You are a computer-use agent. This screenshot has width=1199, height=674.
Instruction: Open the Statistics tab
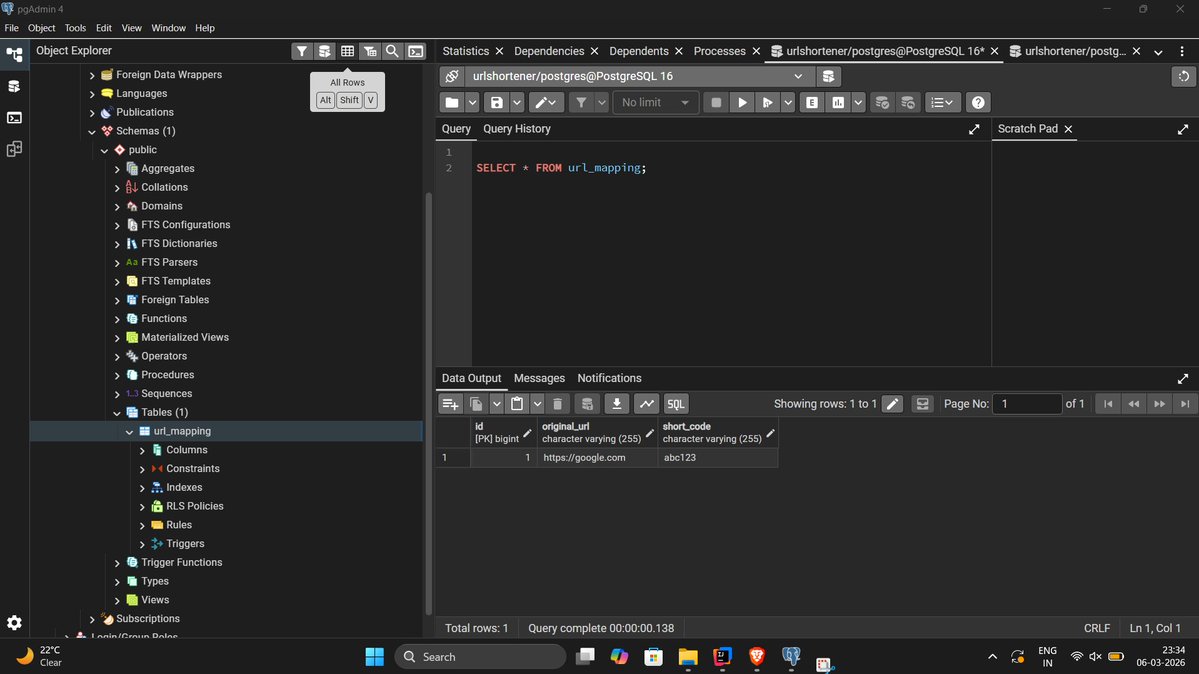(x=466, y=51)
